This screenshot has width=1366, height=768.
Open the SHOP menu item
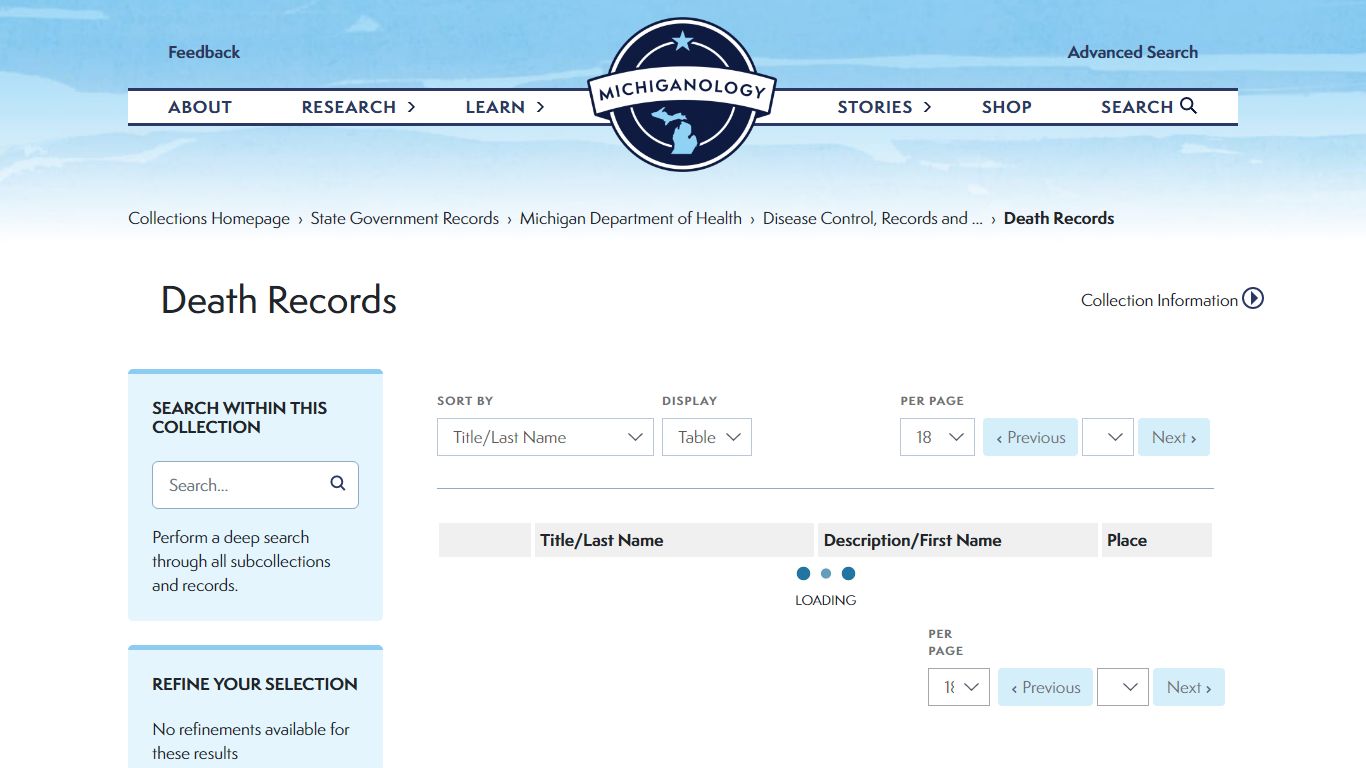1006,107
